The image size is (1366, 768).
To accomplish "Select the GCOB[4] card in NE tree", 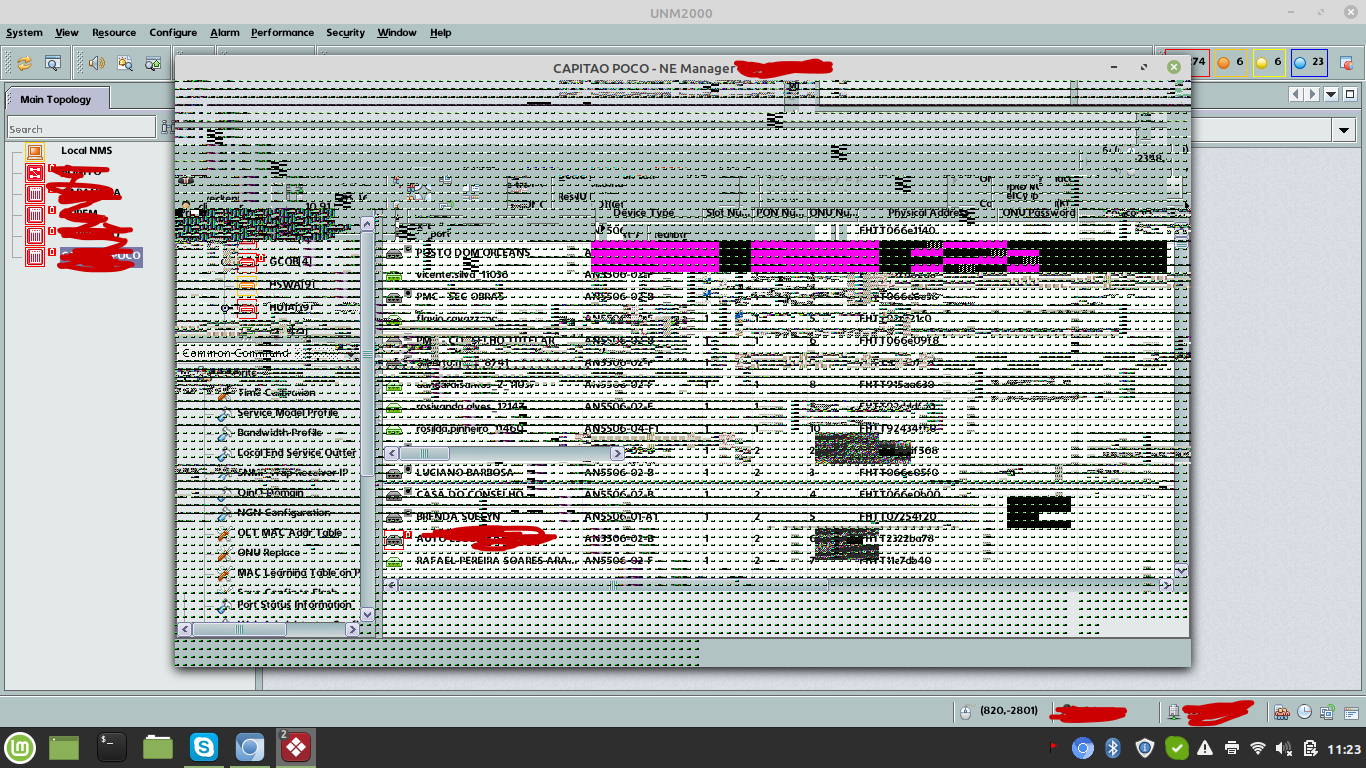I will [x=291, y=262].
